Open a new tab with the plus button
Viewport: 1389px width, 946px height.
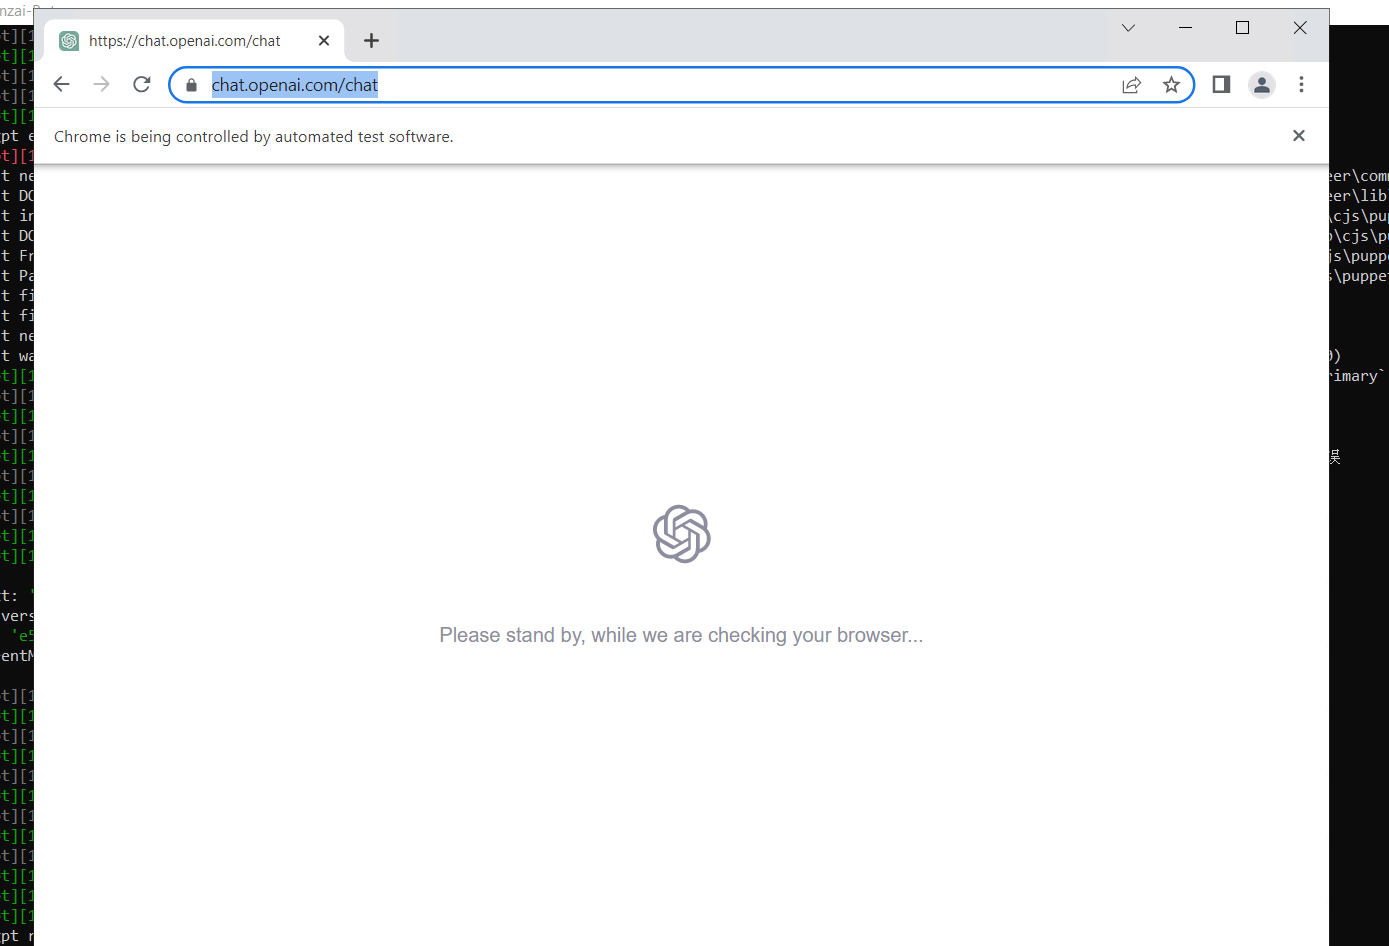(371, 41)
